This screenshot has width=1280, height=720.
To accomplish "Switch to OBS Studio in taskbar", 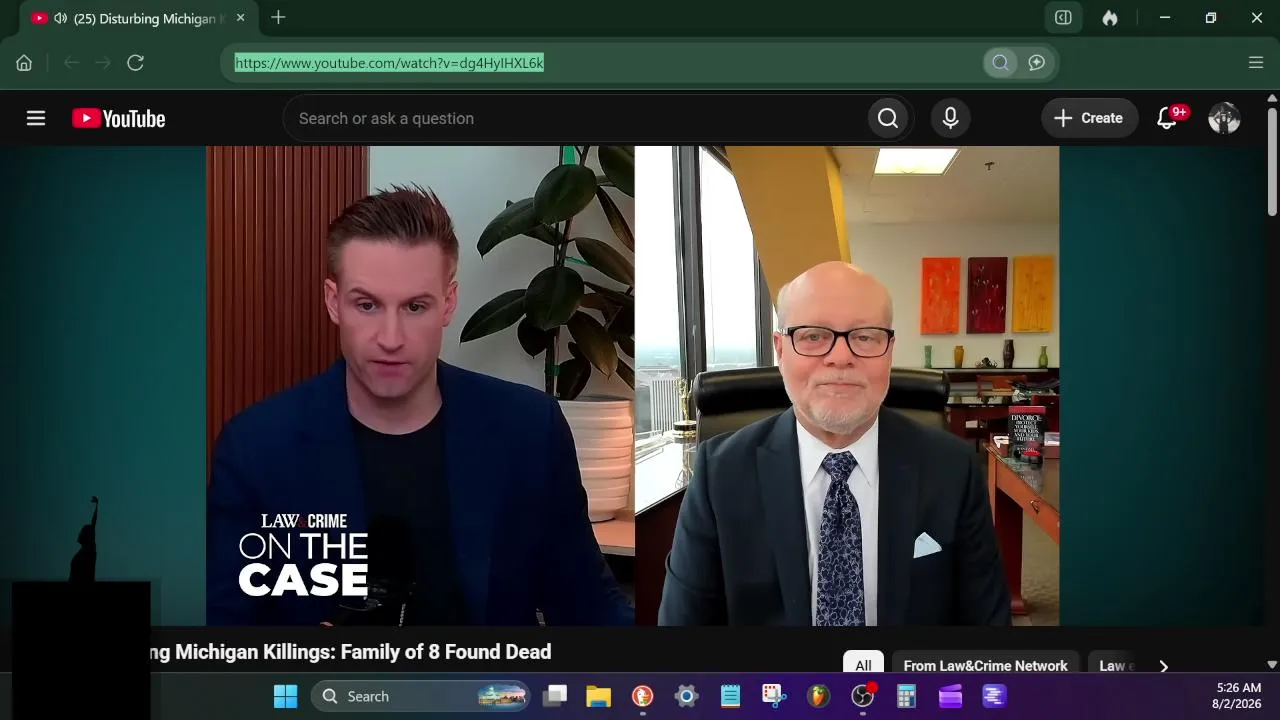I will [x=862, y=696].
